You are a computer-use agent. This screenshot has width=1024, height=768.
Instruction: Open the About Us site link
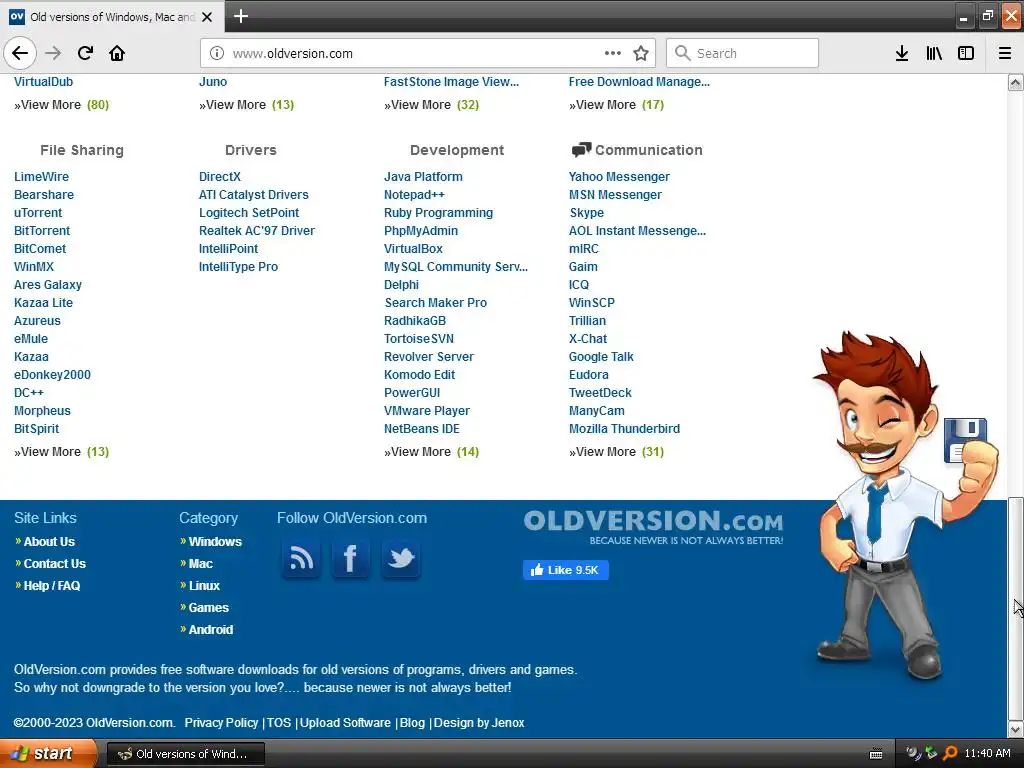pyautogui.click(x=49, y=542)
